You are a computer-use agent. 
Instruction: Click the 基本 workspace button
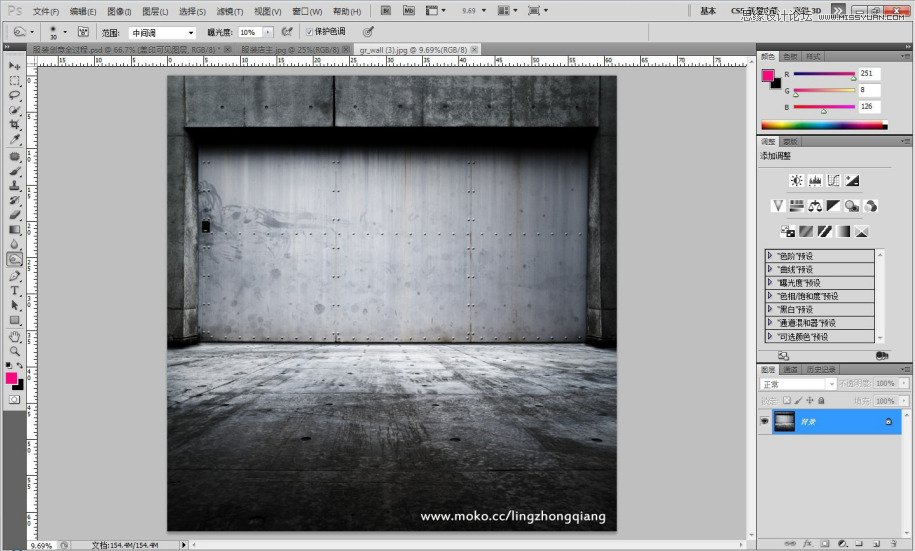(708, 11)
